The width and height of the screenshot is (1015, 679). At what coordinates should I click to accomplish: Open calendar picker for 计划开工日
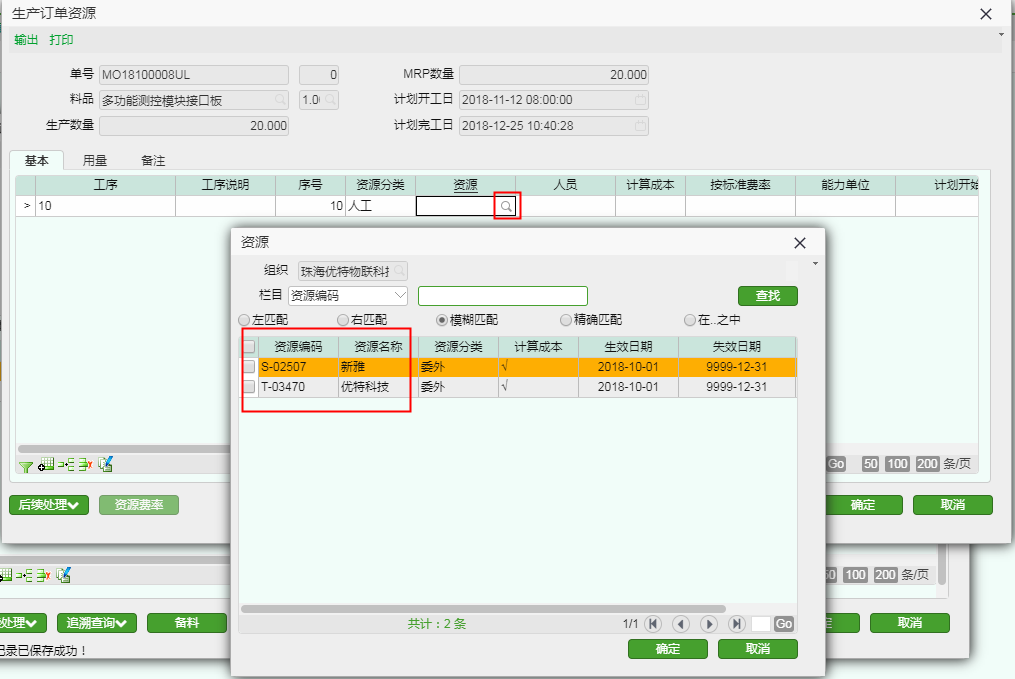[x=641, y=100]
